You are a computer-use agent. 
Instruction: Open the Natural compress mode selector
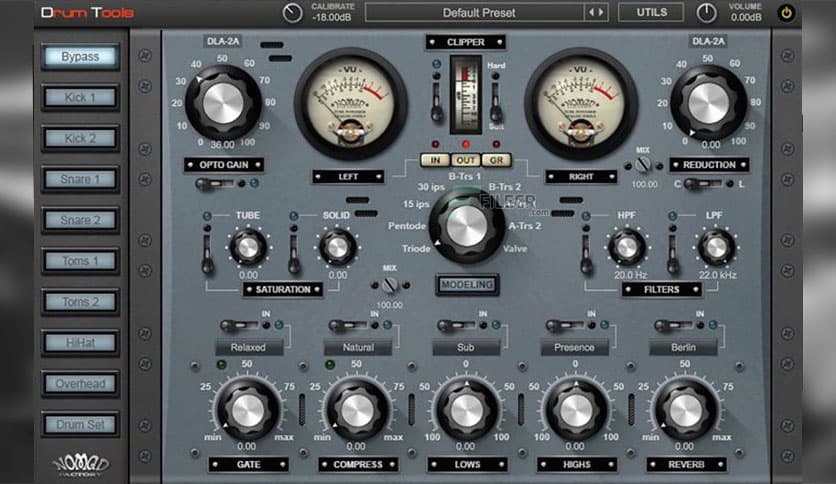click(x=358, y=348)
